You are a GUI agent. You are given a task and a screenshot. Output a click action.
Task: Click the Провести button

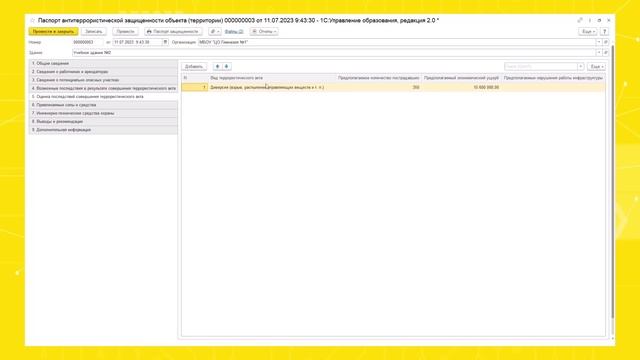(125, 31)
